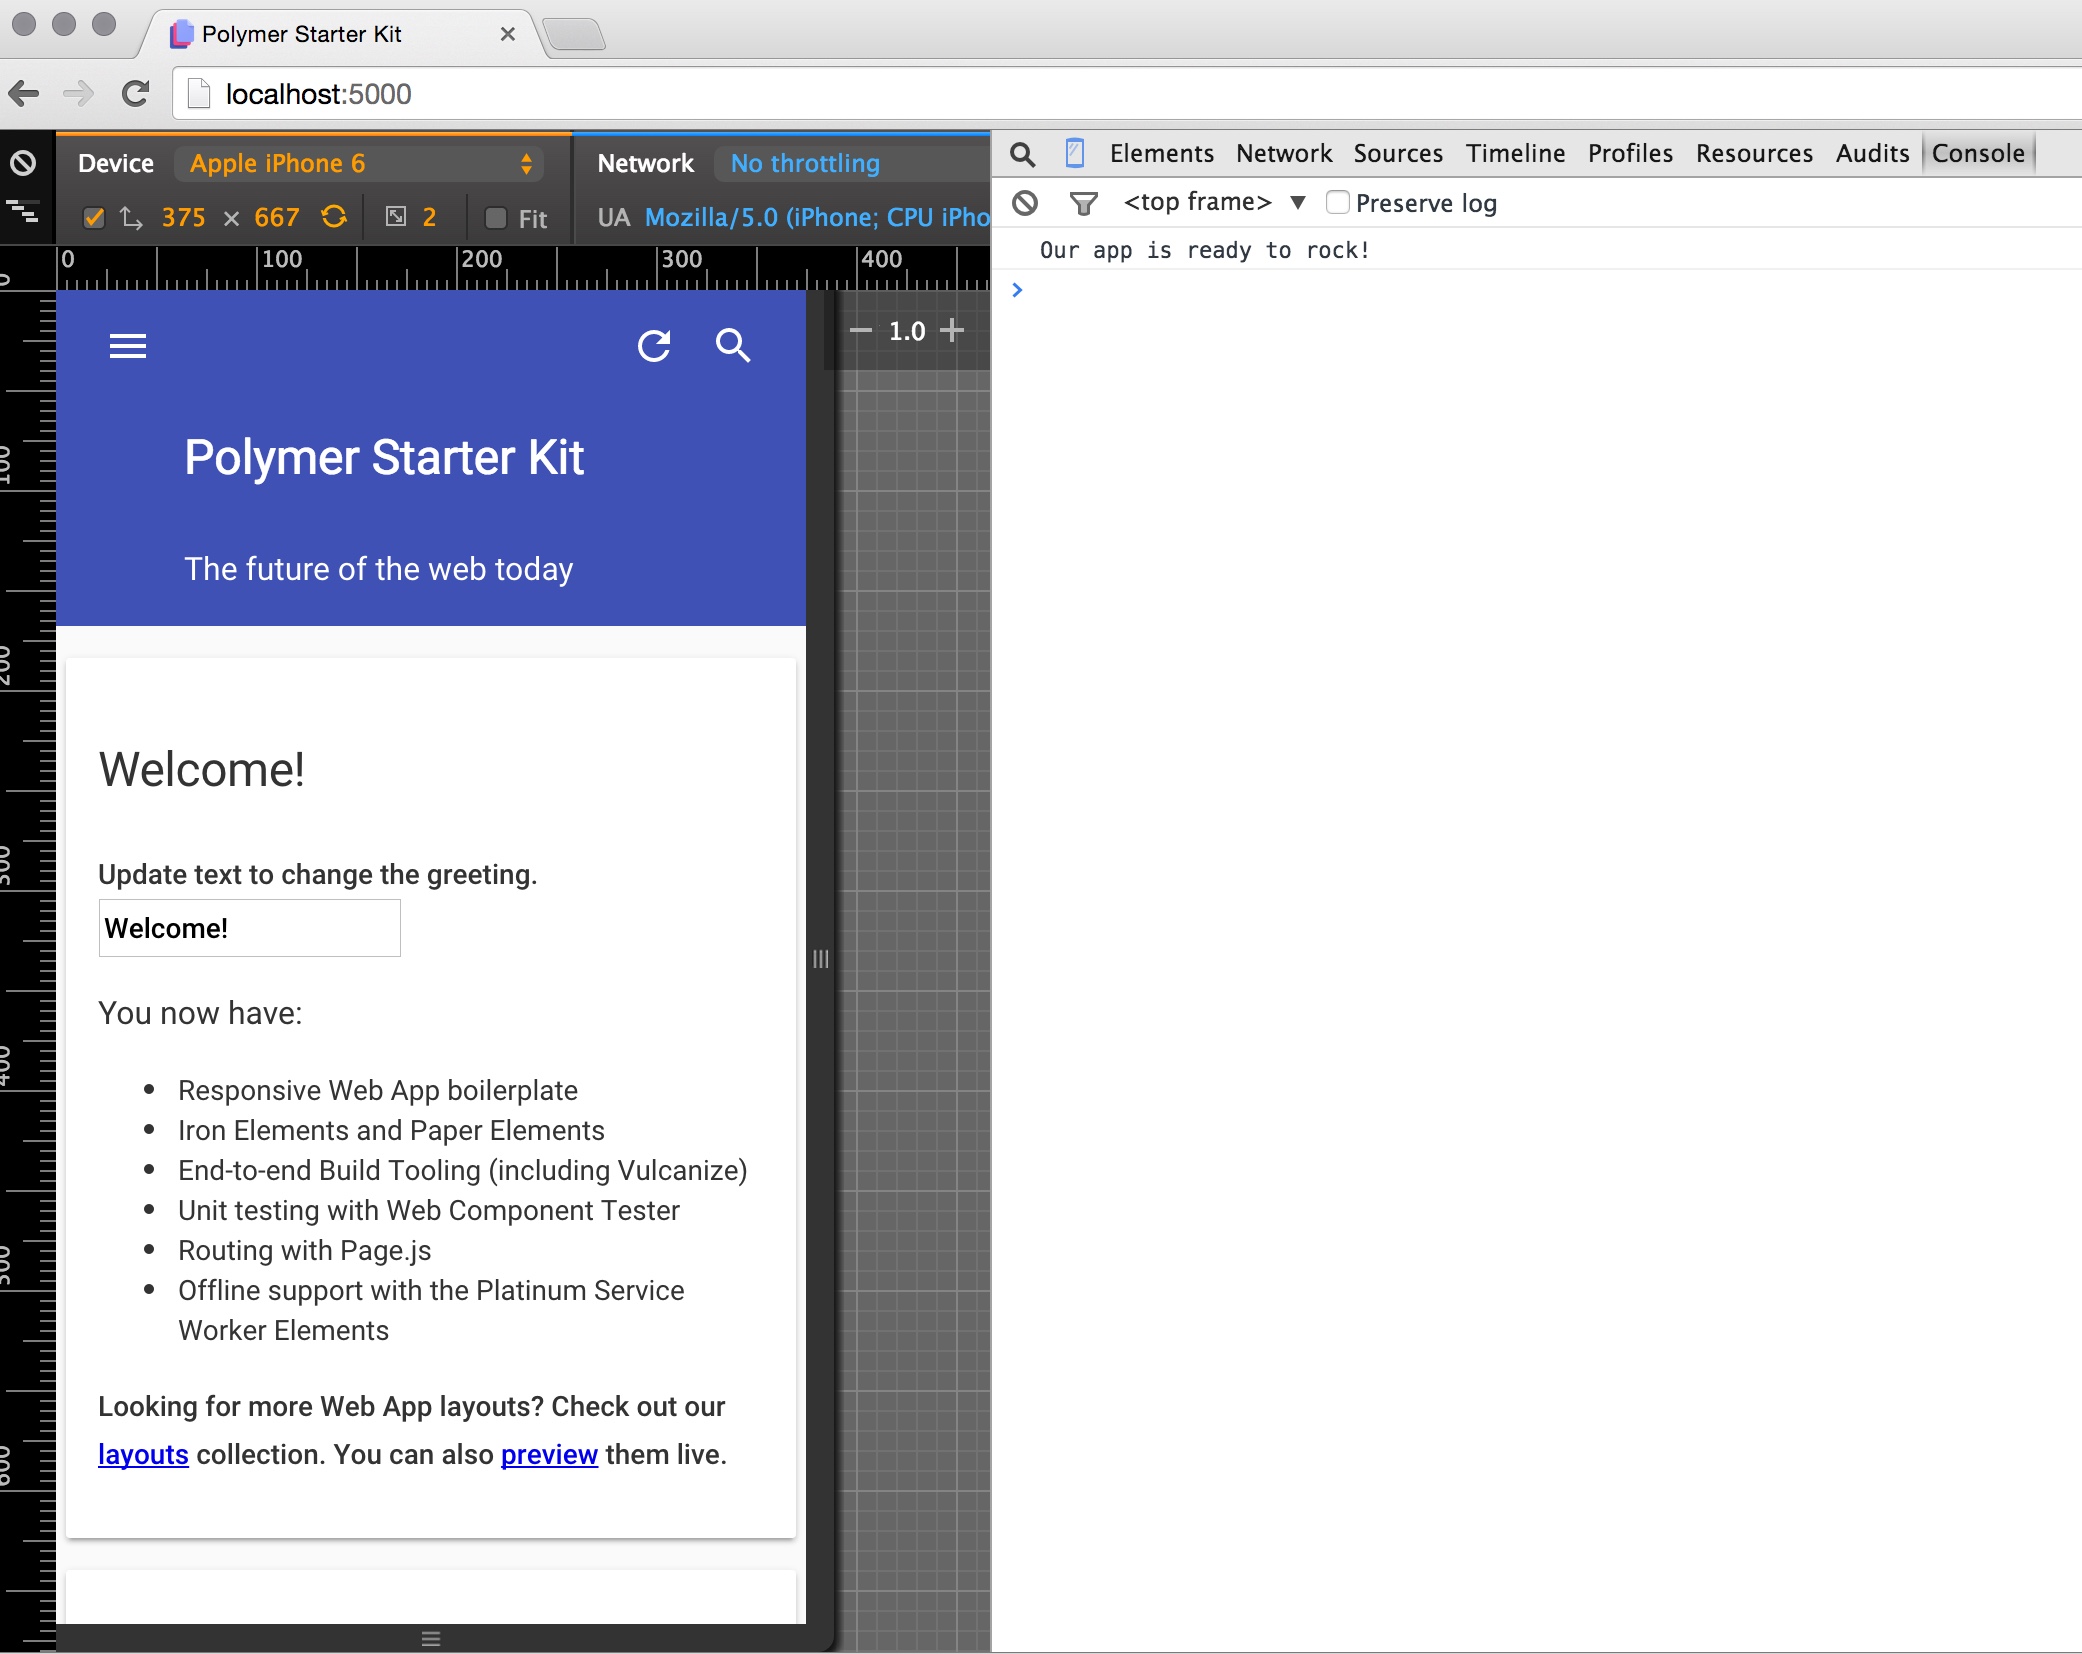Expand the top frame context selector
This screenshot has width=2082, height=1654.
(x=1213, y=203)
